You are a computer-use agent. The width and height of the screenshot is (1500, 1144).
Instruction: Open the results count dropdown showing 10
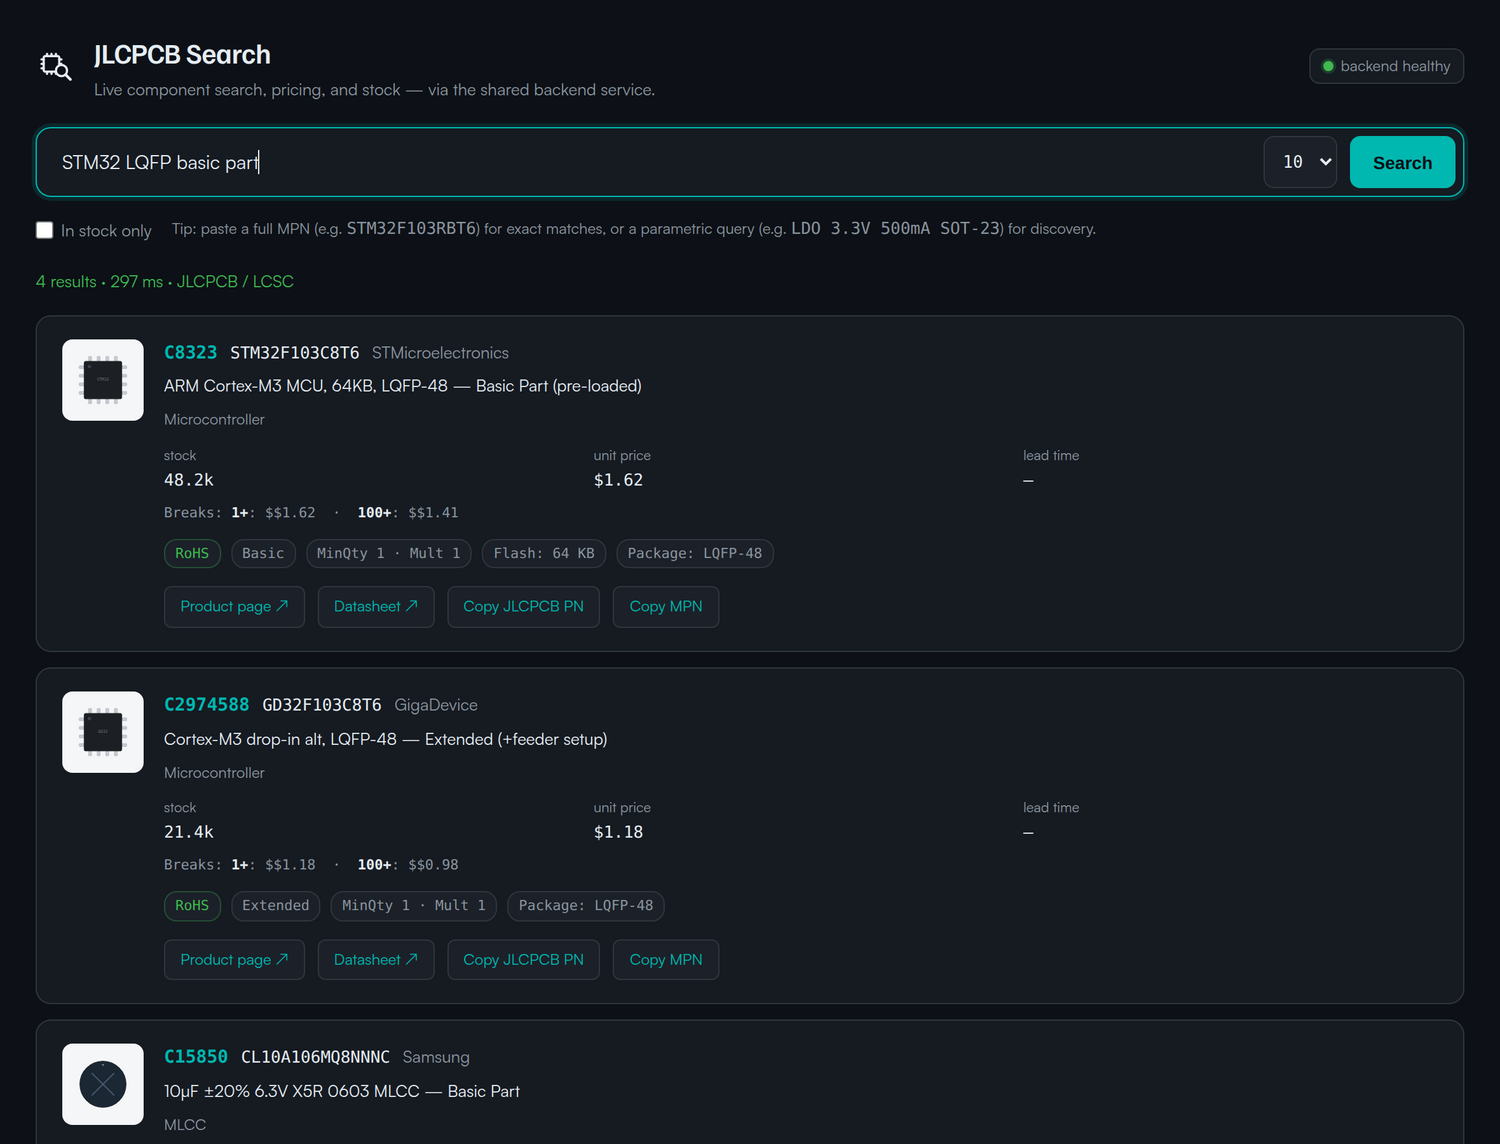pos(1300,162)
